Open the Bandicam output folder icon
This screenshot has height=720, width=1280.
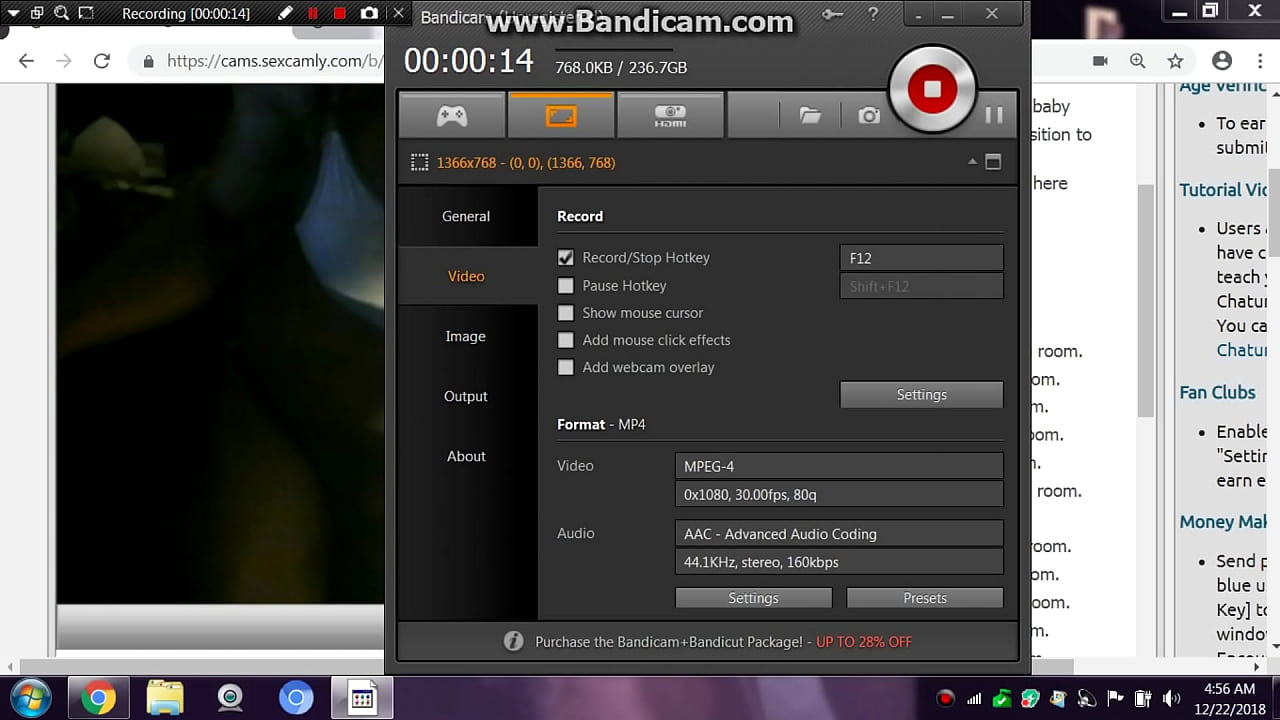810,116
